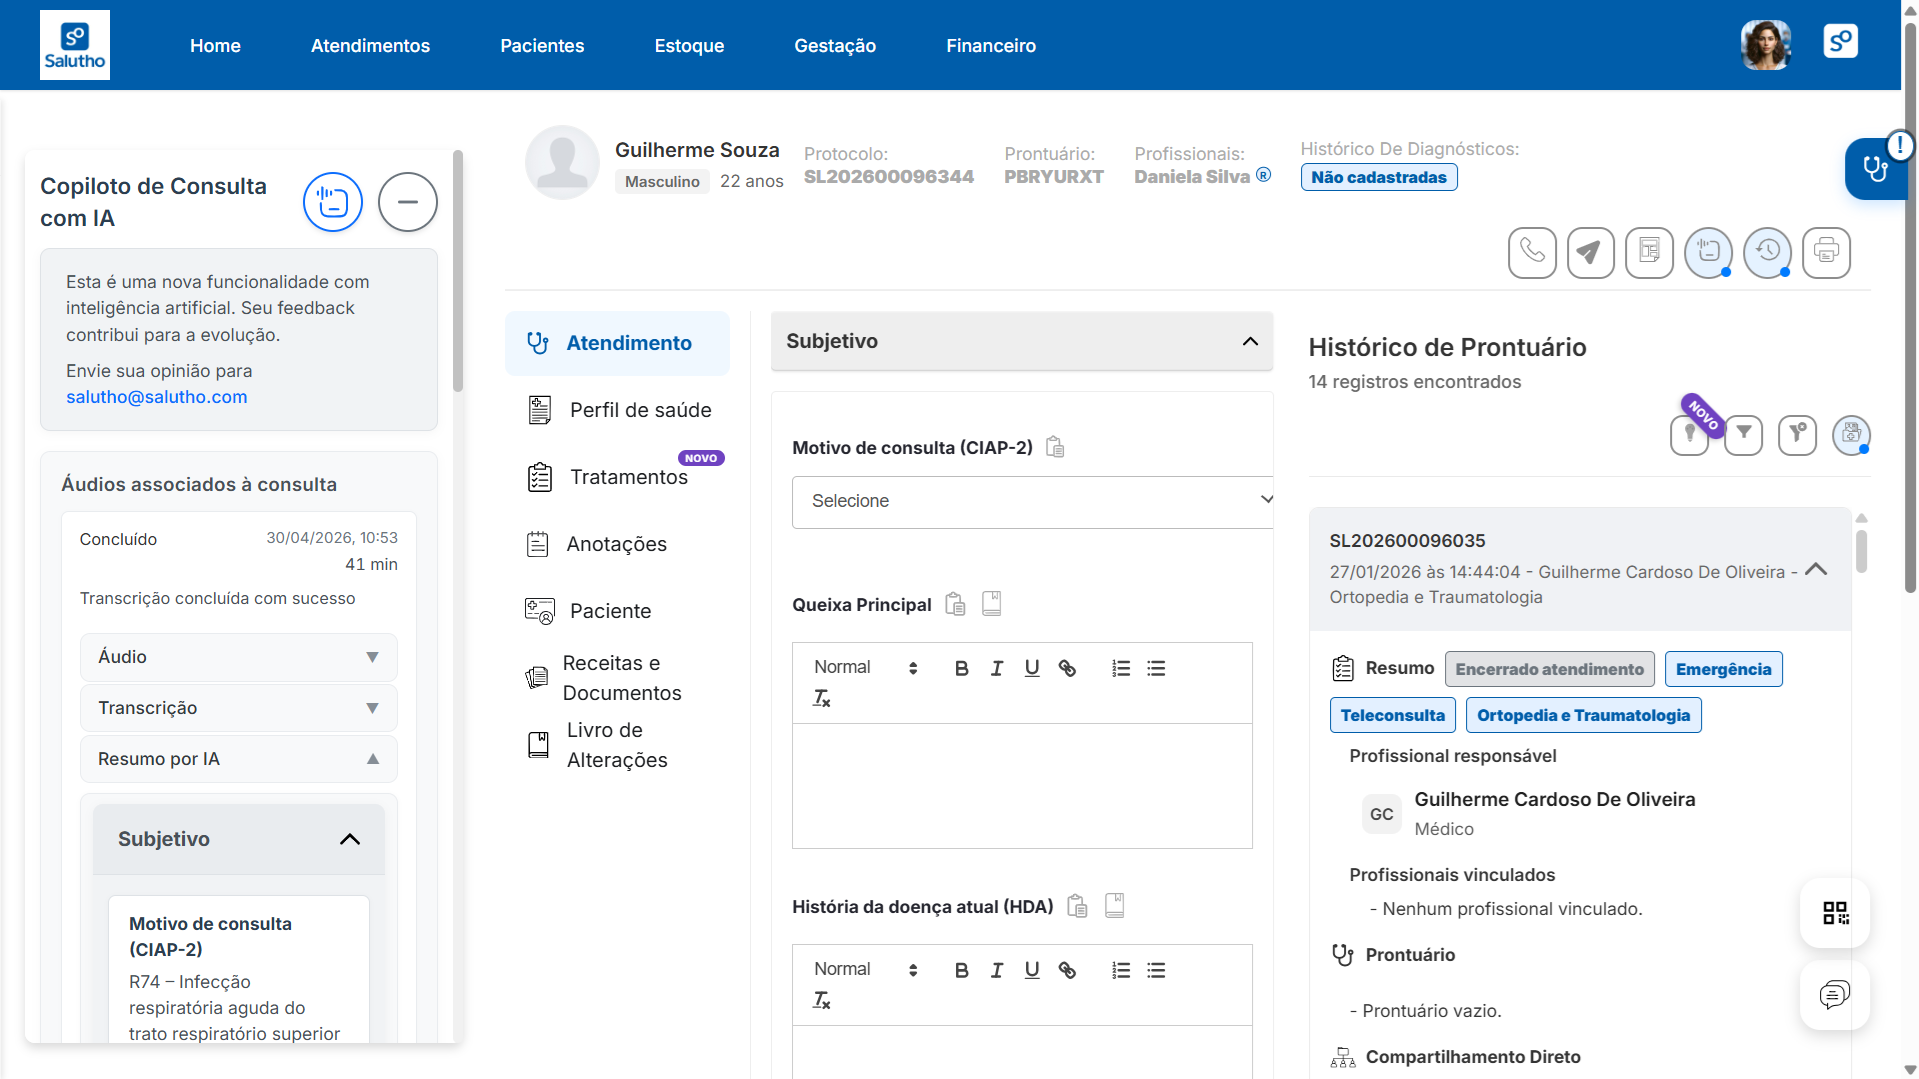Collapse record SL202600096035 in history

pyautogui.click(x=1817, y=569)
